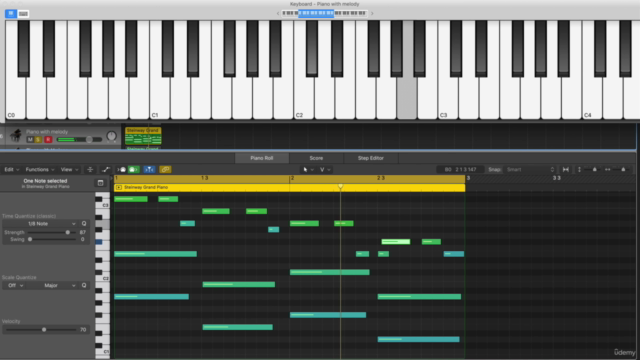Toggle the blue Catch Playhead button

(x=149, y=169)
